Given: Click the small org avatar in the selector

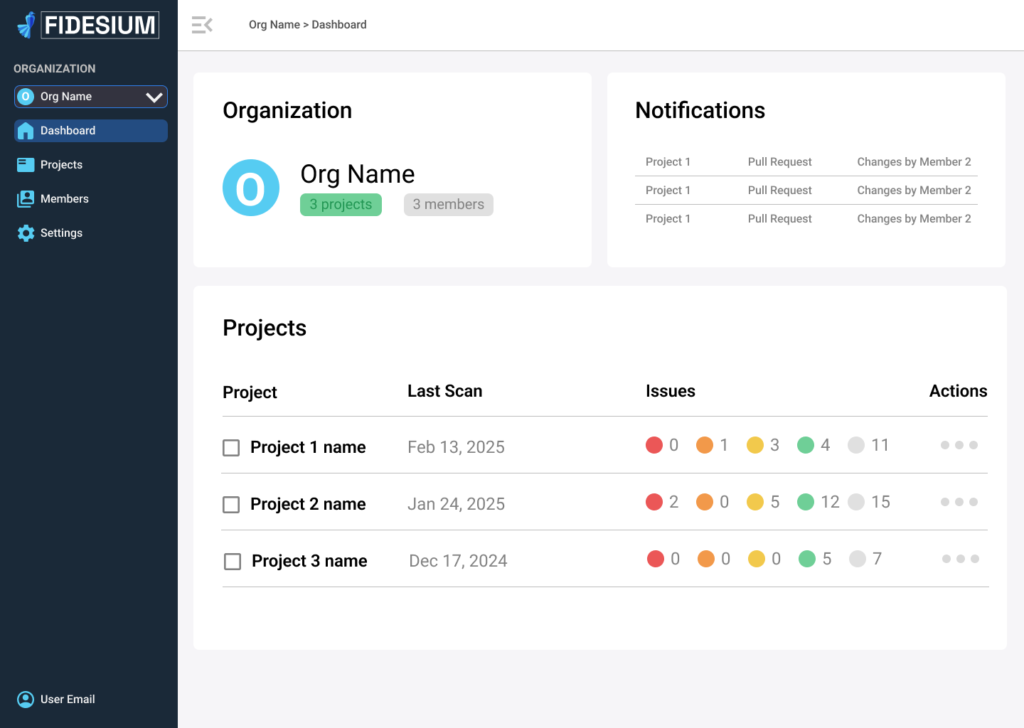Looking at the screenshot, I should point(25,97).
